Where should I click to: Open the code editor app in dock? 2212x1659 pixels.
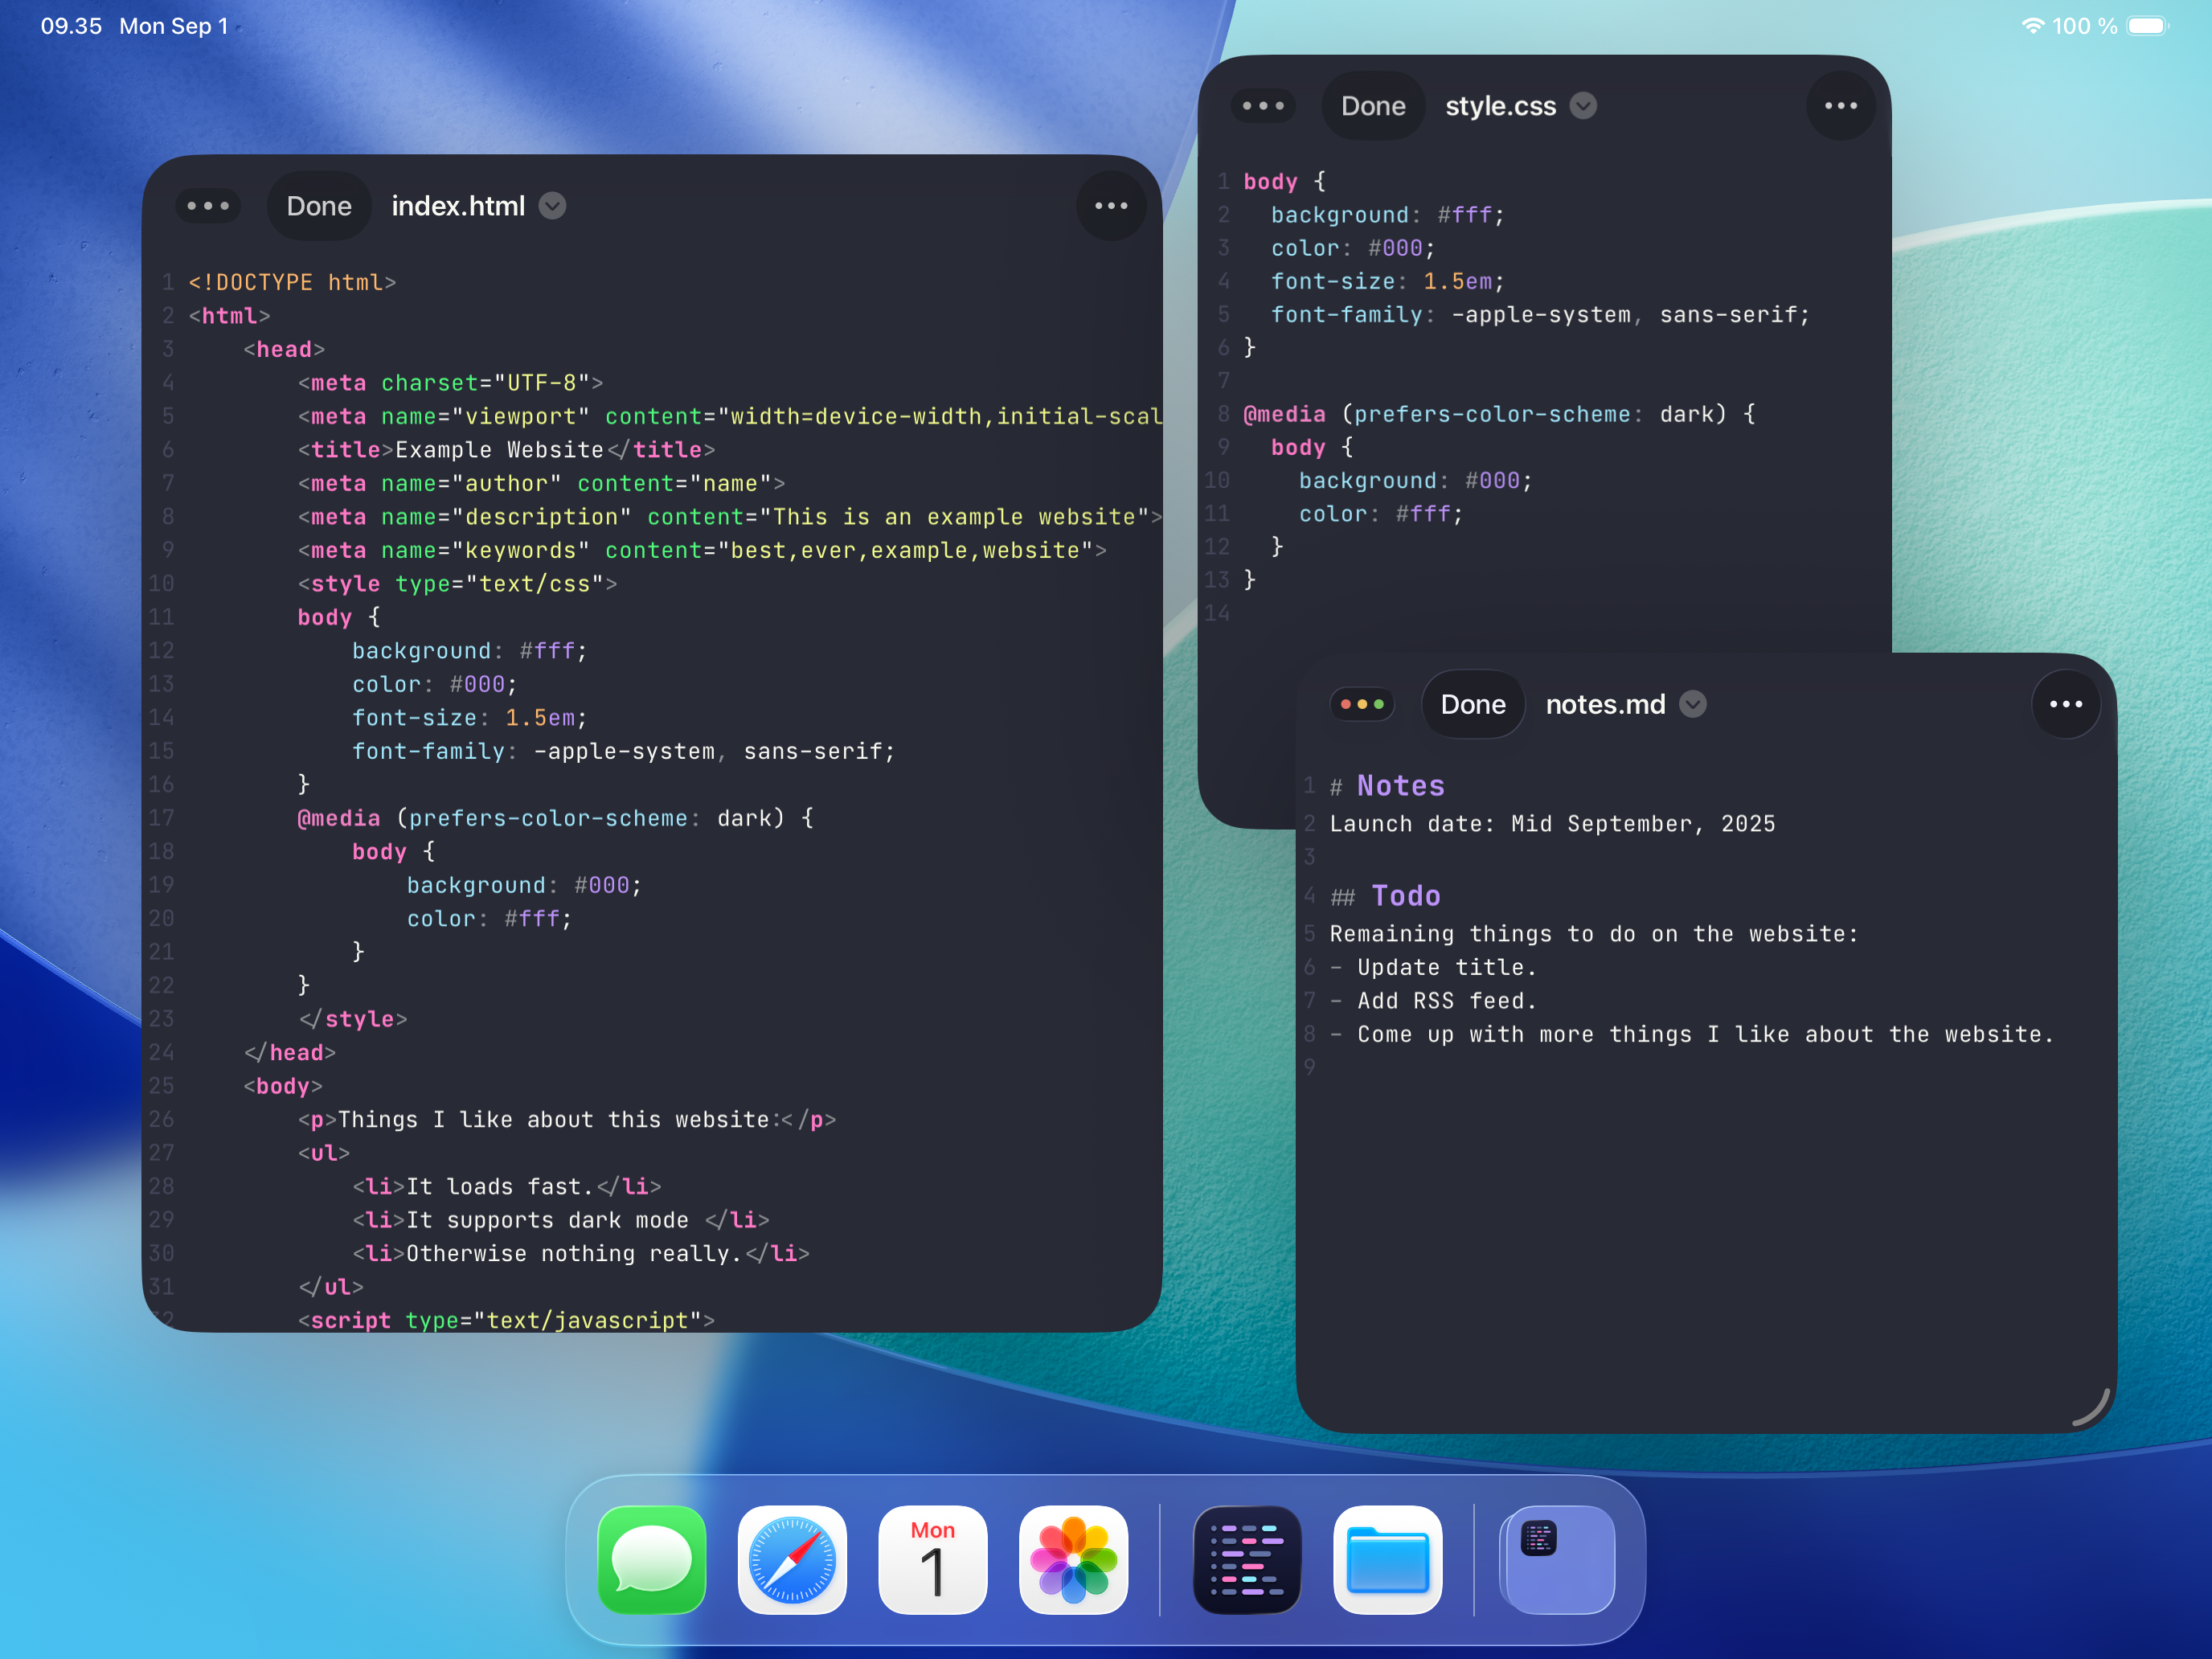(1247, 1559)
